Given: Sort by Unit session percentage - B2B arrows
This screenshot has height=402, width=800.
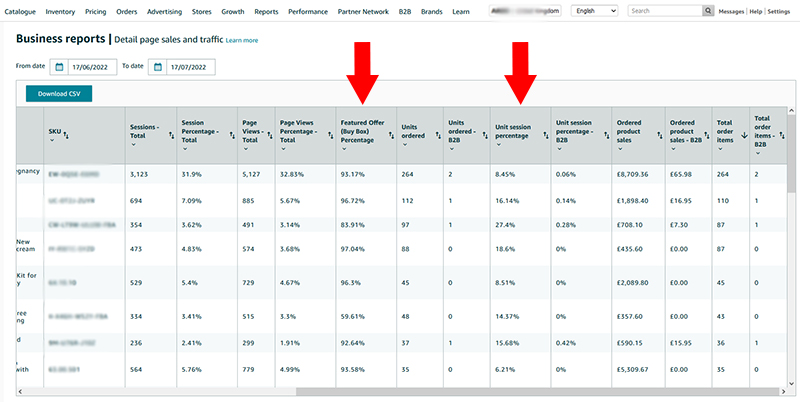Looking at the screenshot, I should (x=607, y=135).
